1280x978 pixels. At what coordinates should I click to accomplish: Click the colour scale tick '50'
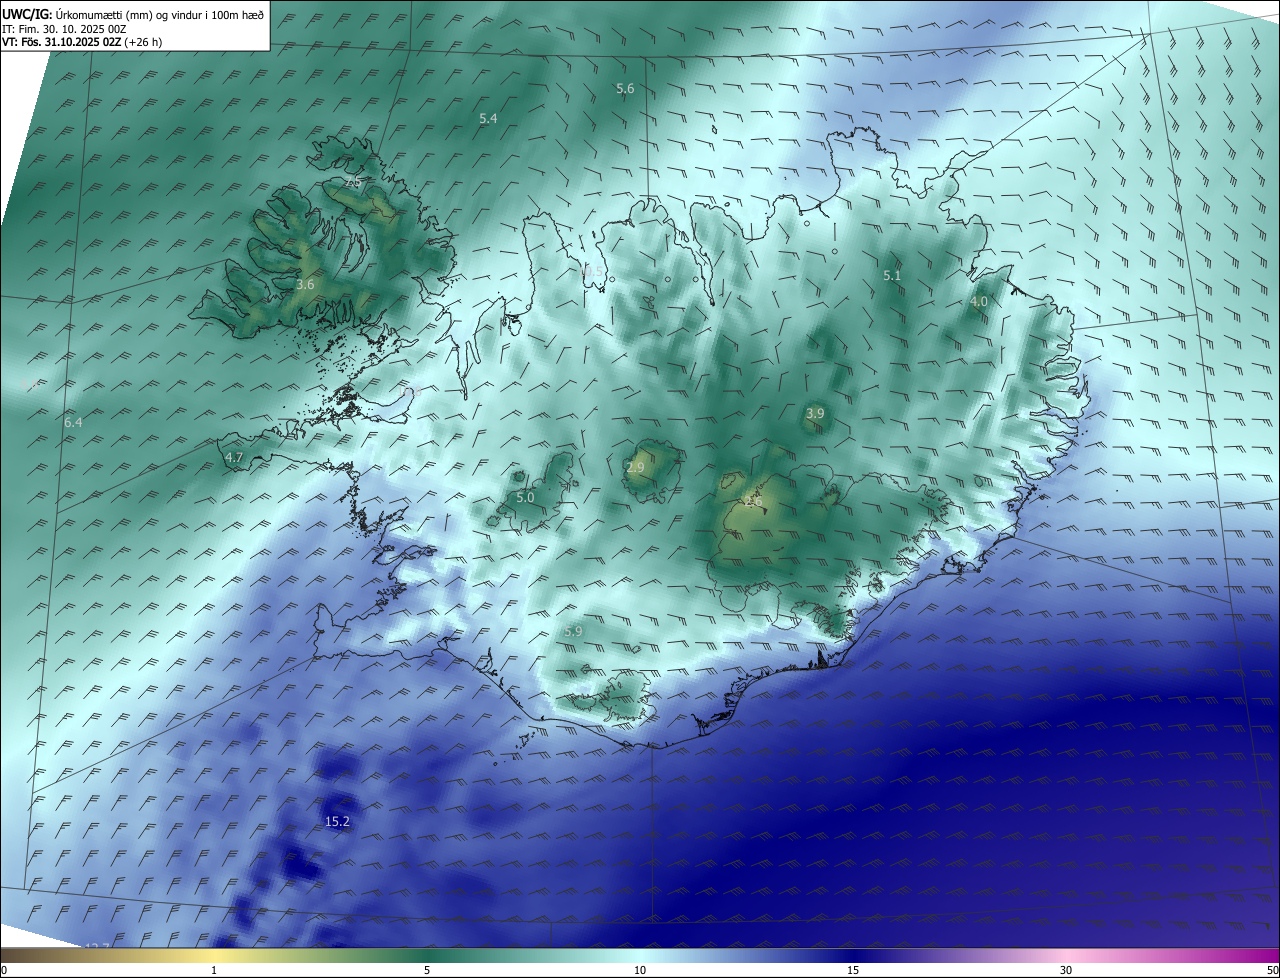pos(1272,970)
